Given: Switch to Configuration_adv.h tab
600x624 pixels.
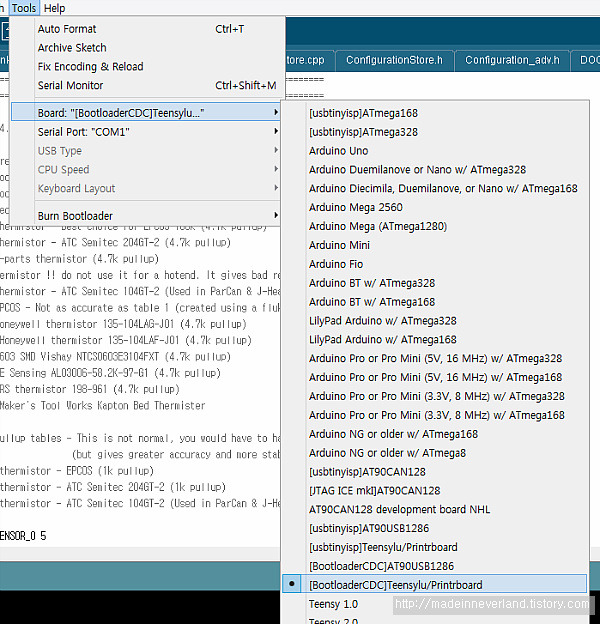Looking at the screenshot, I should point(512,60).
